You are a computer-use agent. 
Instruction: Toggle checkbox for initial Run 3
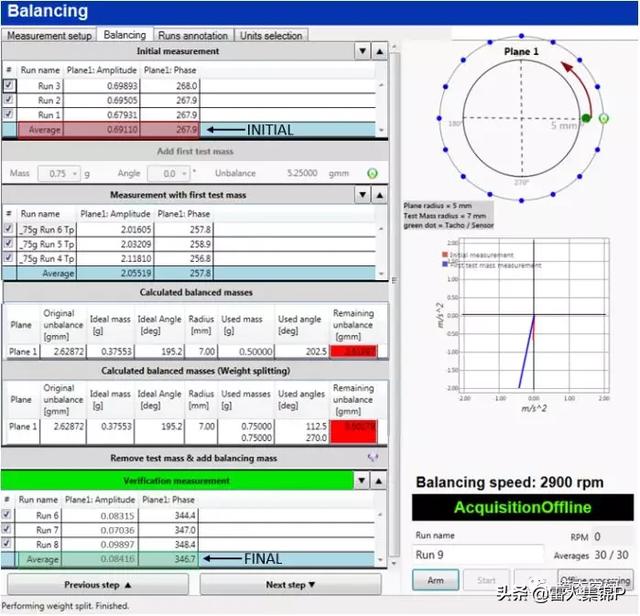pos(9,85)
